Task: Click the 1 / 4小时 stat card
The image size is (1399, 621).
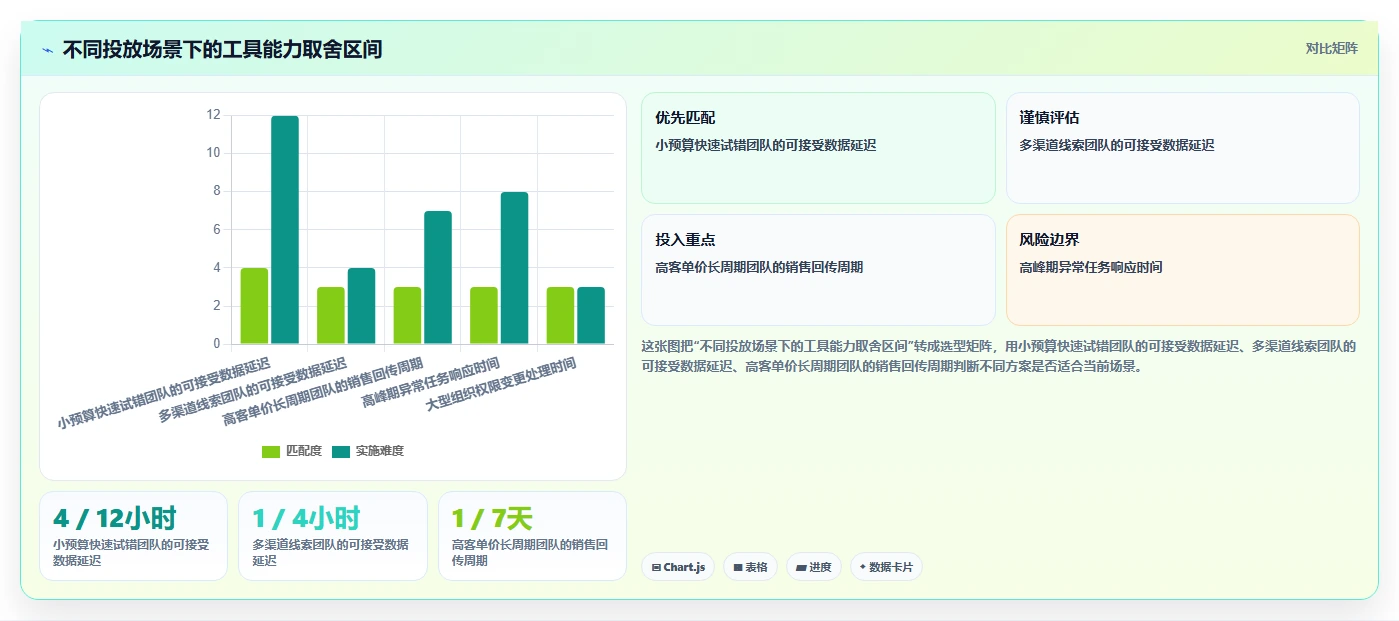Action: (332, 536)
